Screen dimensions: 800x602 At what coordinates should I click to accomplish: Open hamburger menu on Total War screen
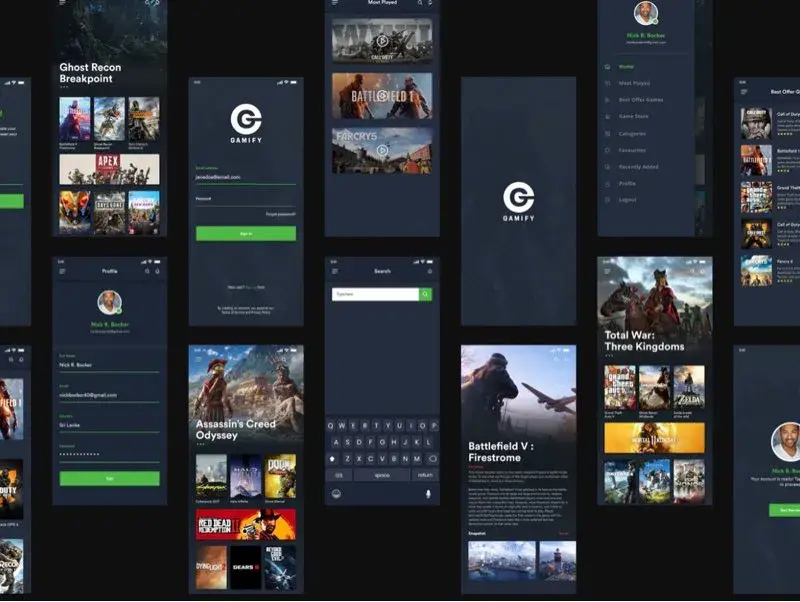[x=607, y=271]
